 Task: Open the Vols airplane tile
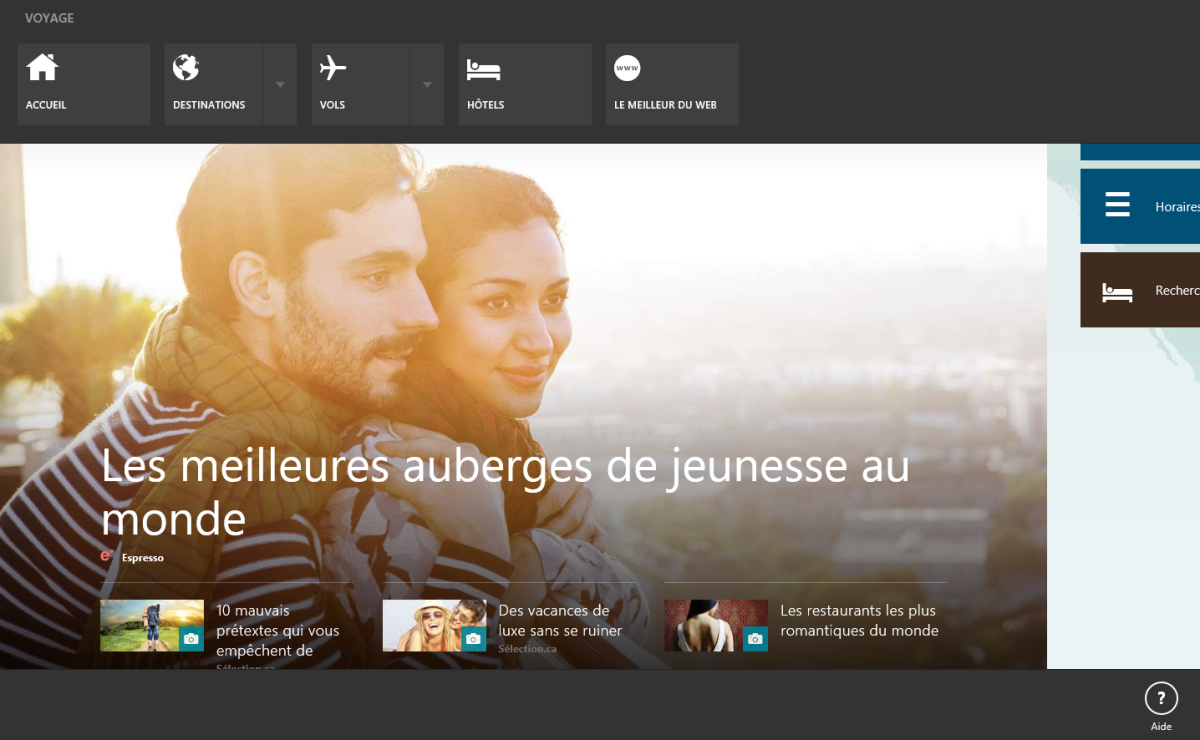tap(360, 84)
